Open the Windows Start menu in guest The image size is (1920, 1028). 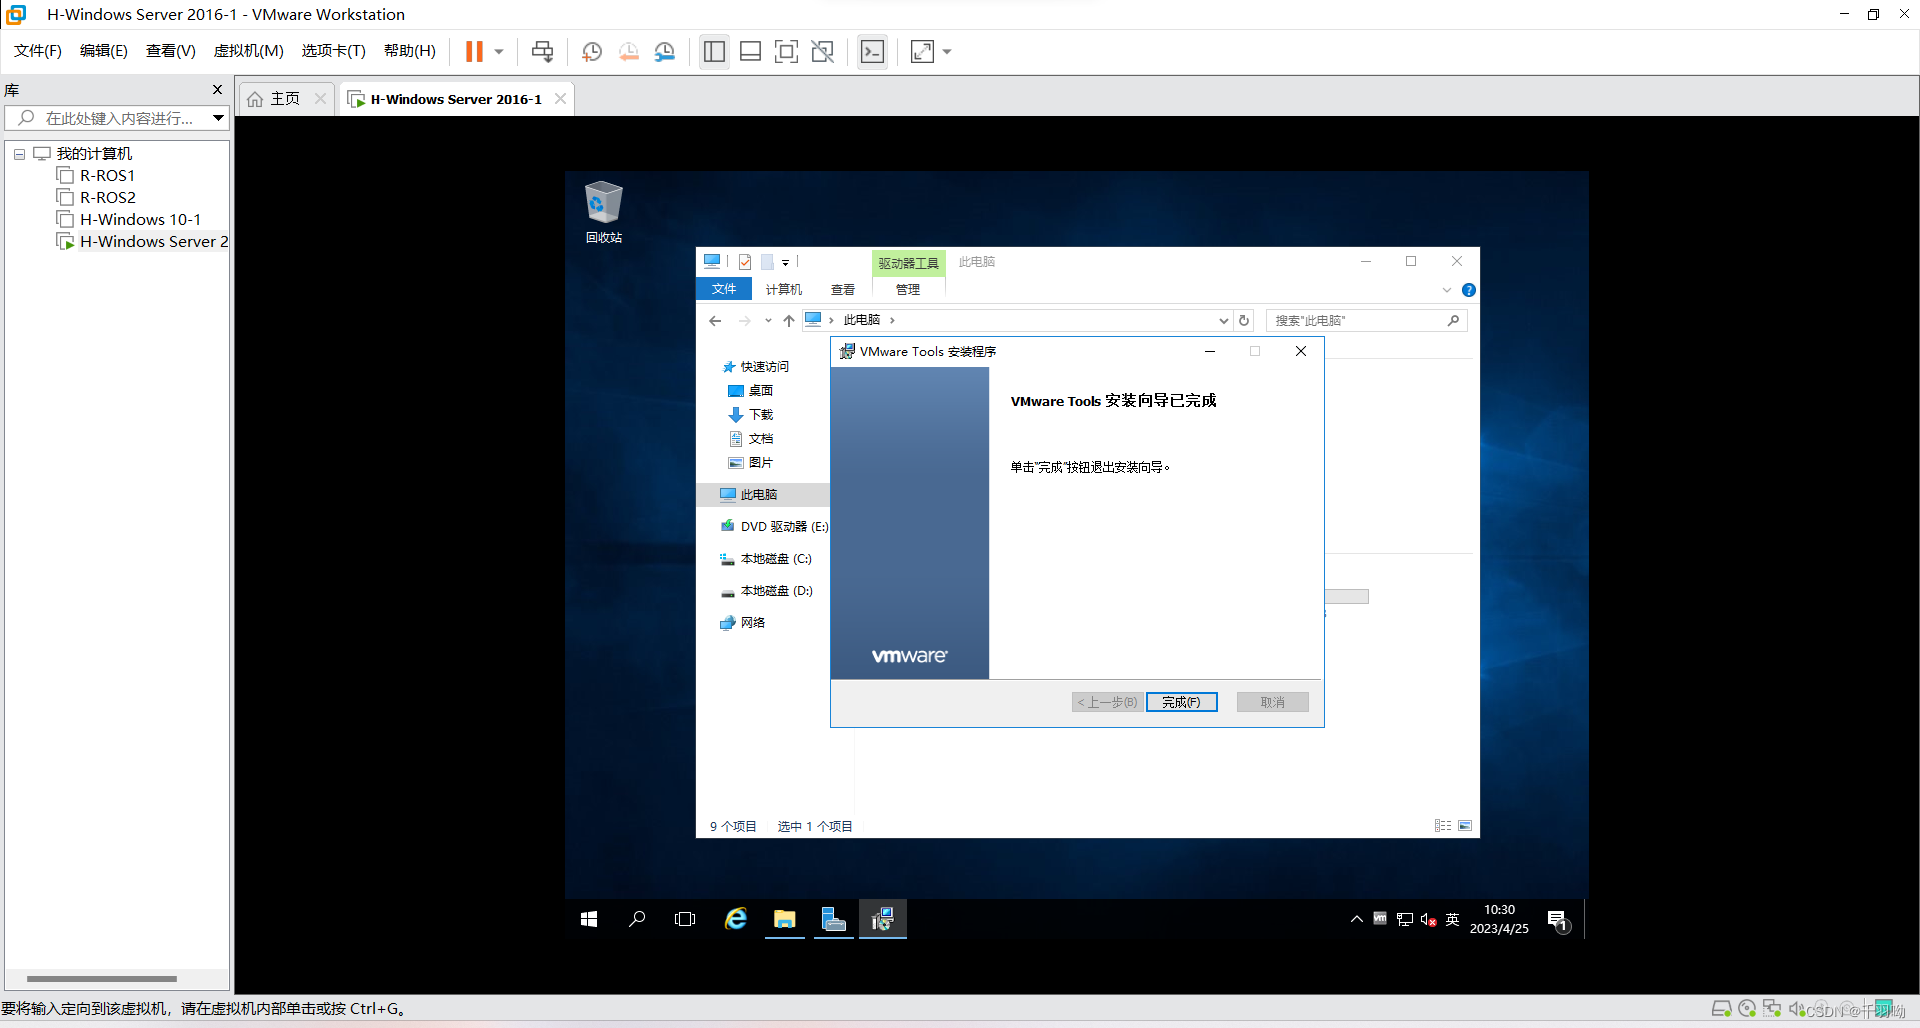(x=589, y=919)
